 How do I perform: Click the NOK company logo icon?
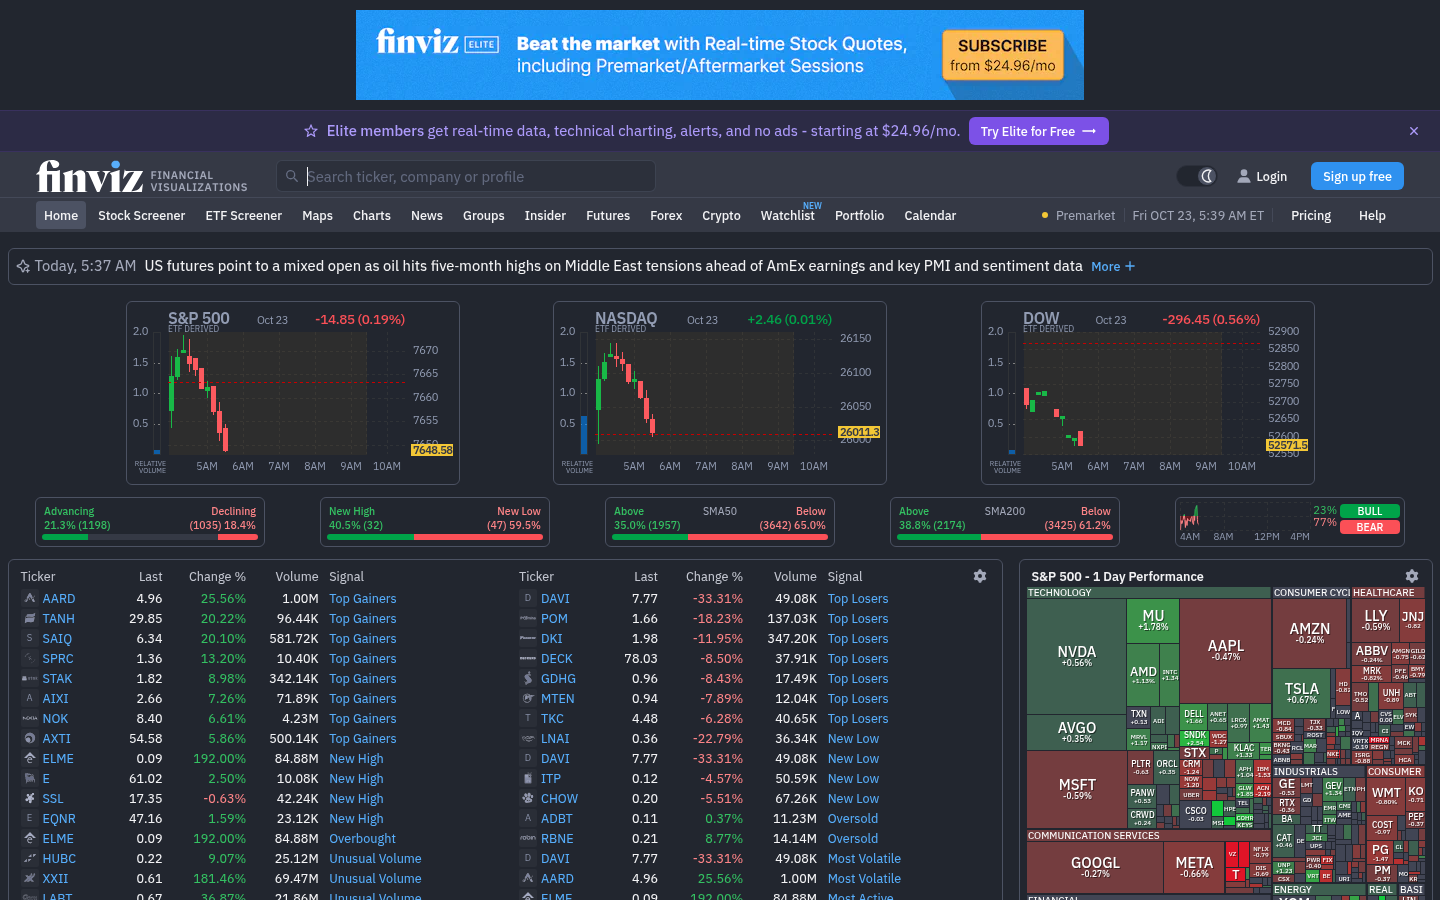point(30,718)
